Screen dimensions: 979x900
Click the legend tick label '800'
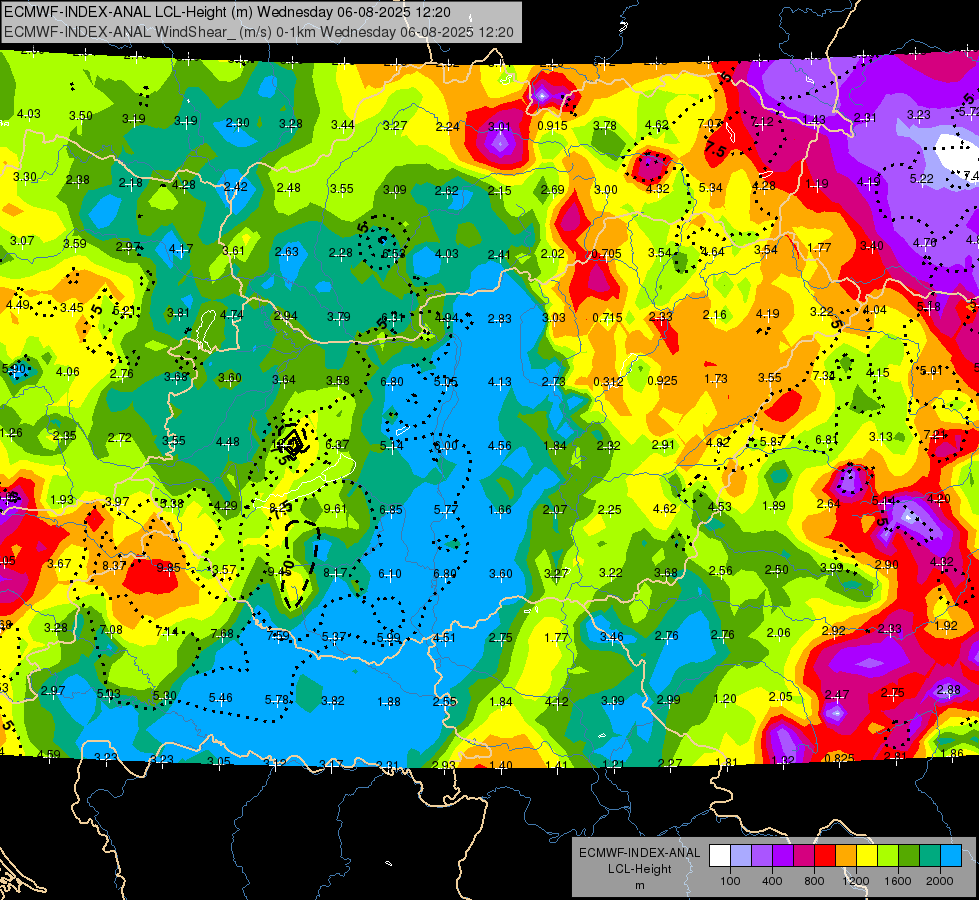(814, 881)
